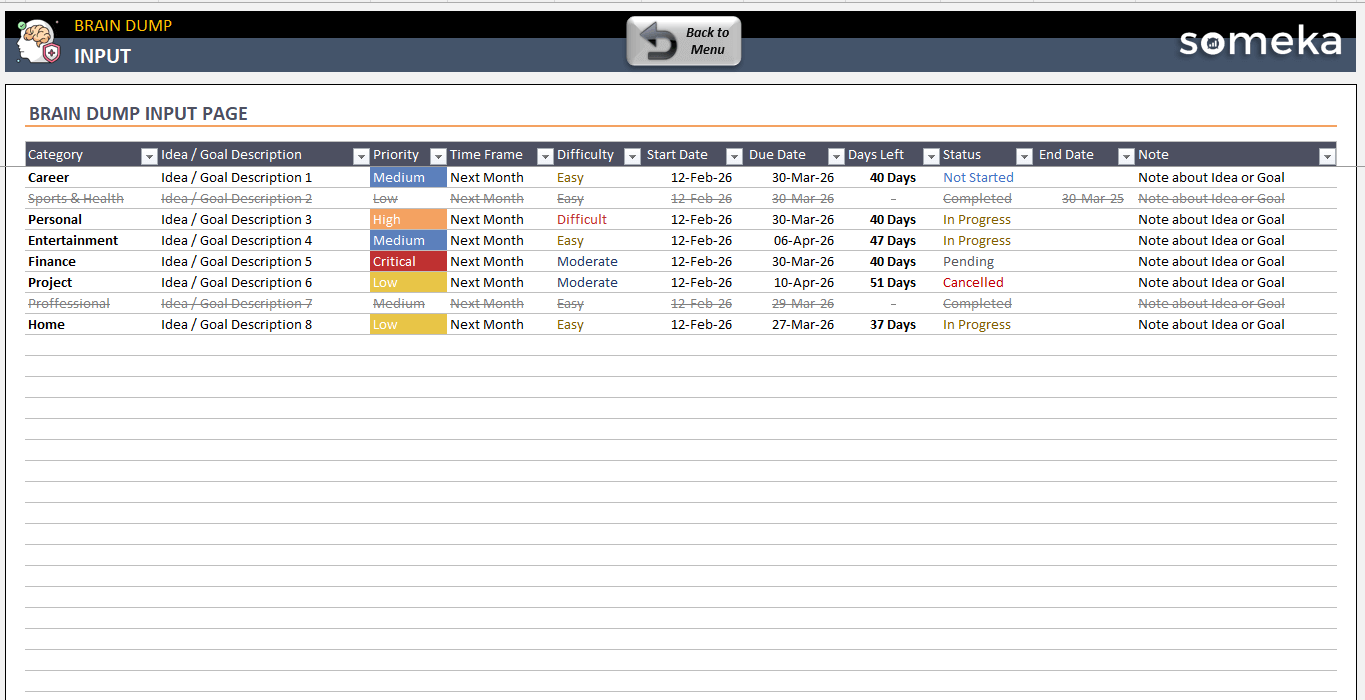The width and height of the screenshot is (1365, 700).
Task: Click the Cancelled status cell
Action: coord(973,283)
